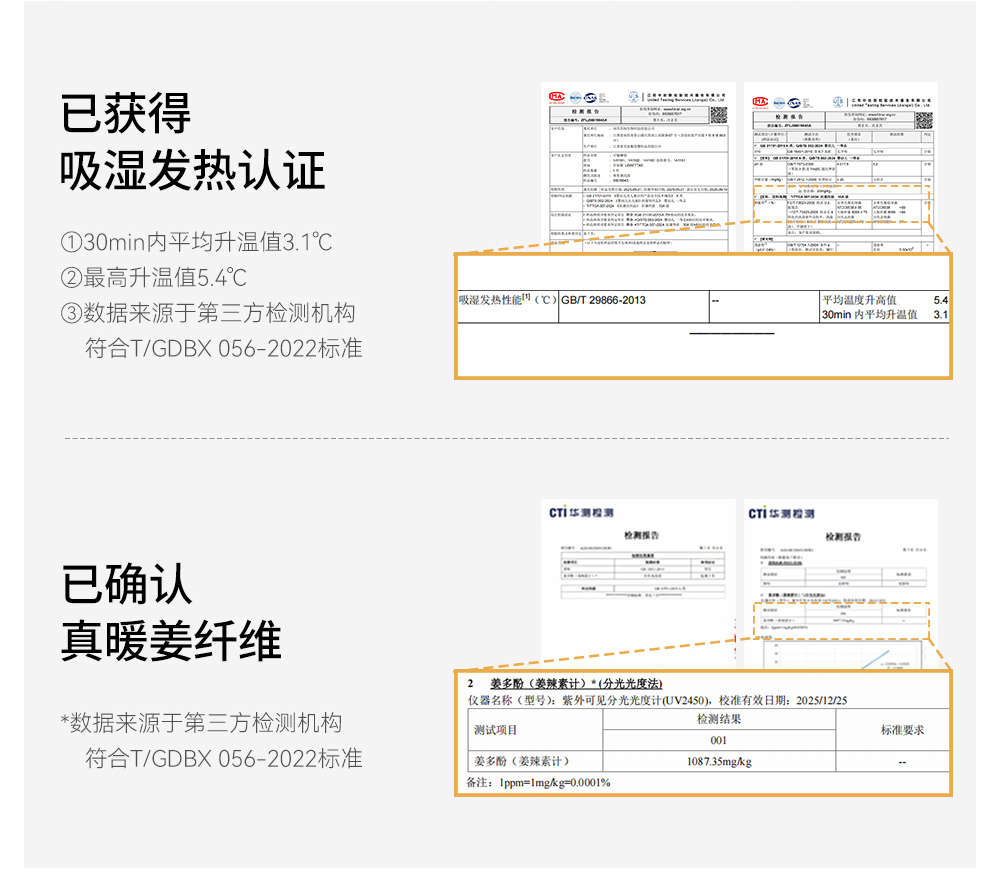Image resolution: width=1000 pixels, height=886 pixels.
Task: Click the ilac-MRA logo on the top-right report
Action: pos(777,102)
